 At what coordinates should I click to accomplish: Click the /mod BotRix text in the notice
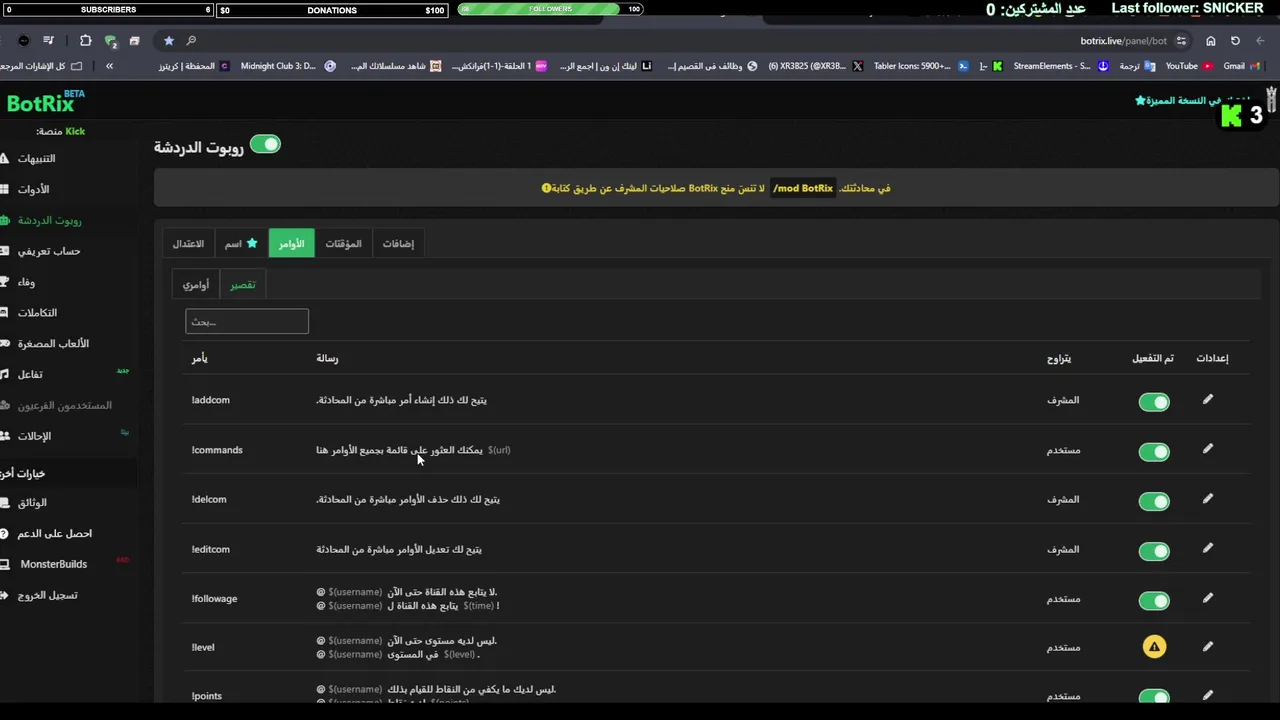pos(803,188)
